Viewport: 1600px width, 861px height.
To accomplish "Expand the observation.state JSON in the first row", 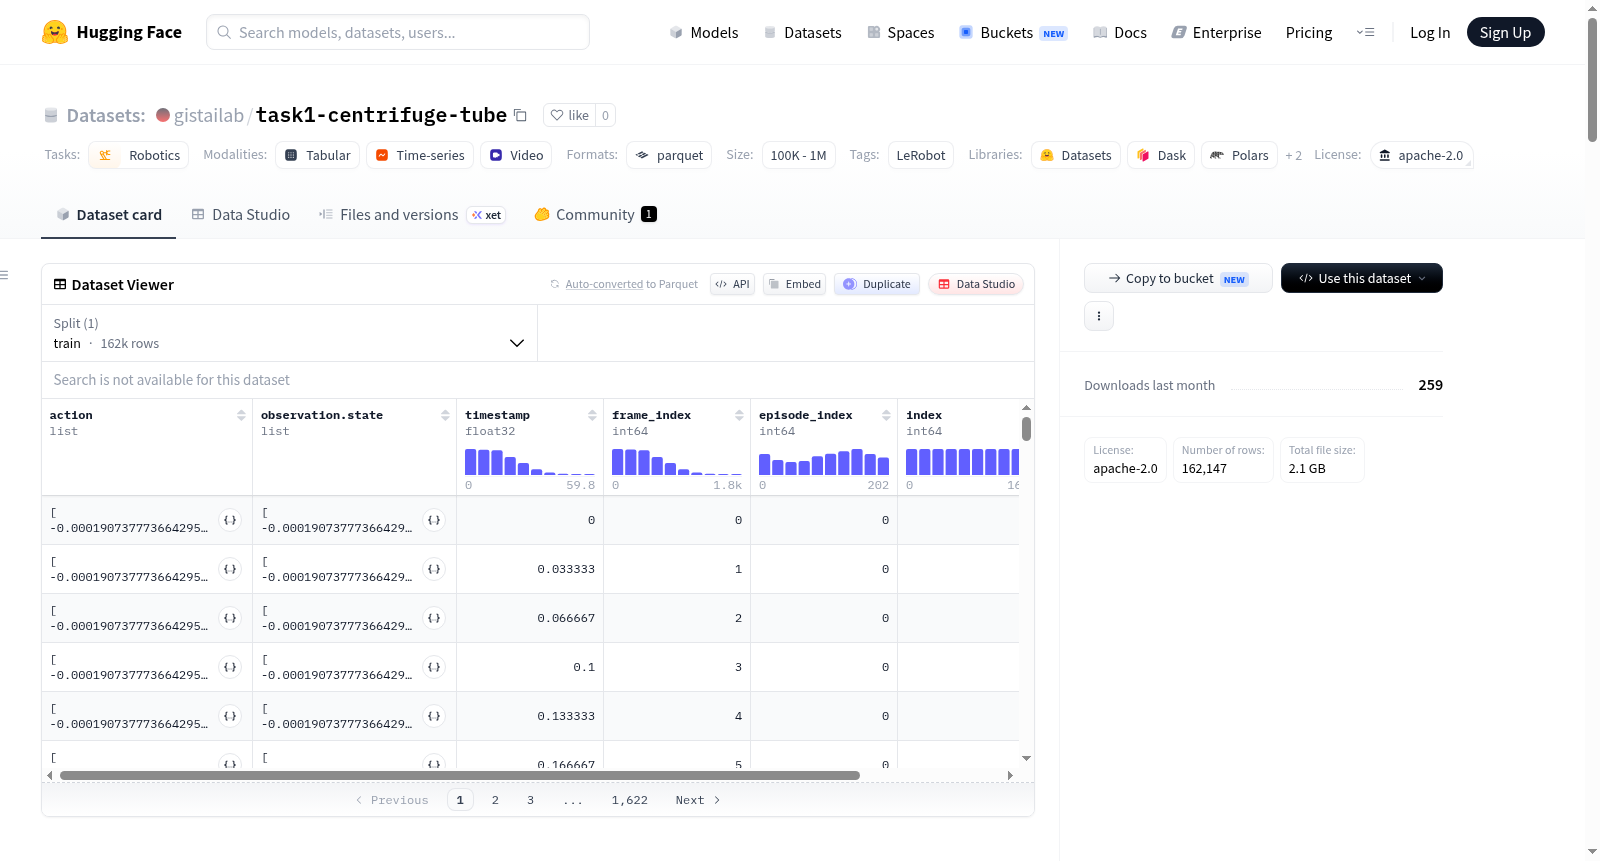I will (x=434, y=520).
